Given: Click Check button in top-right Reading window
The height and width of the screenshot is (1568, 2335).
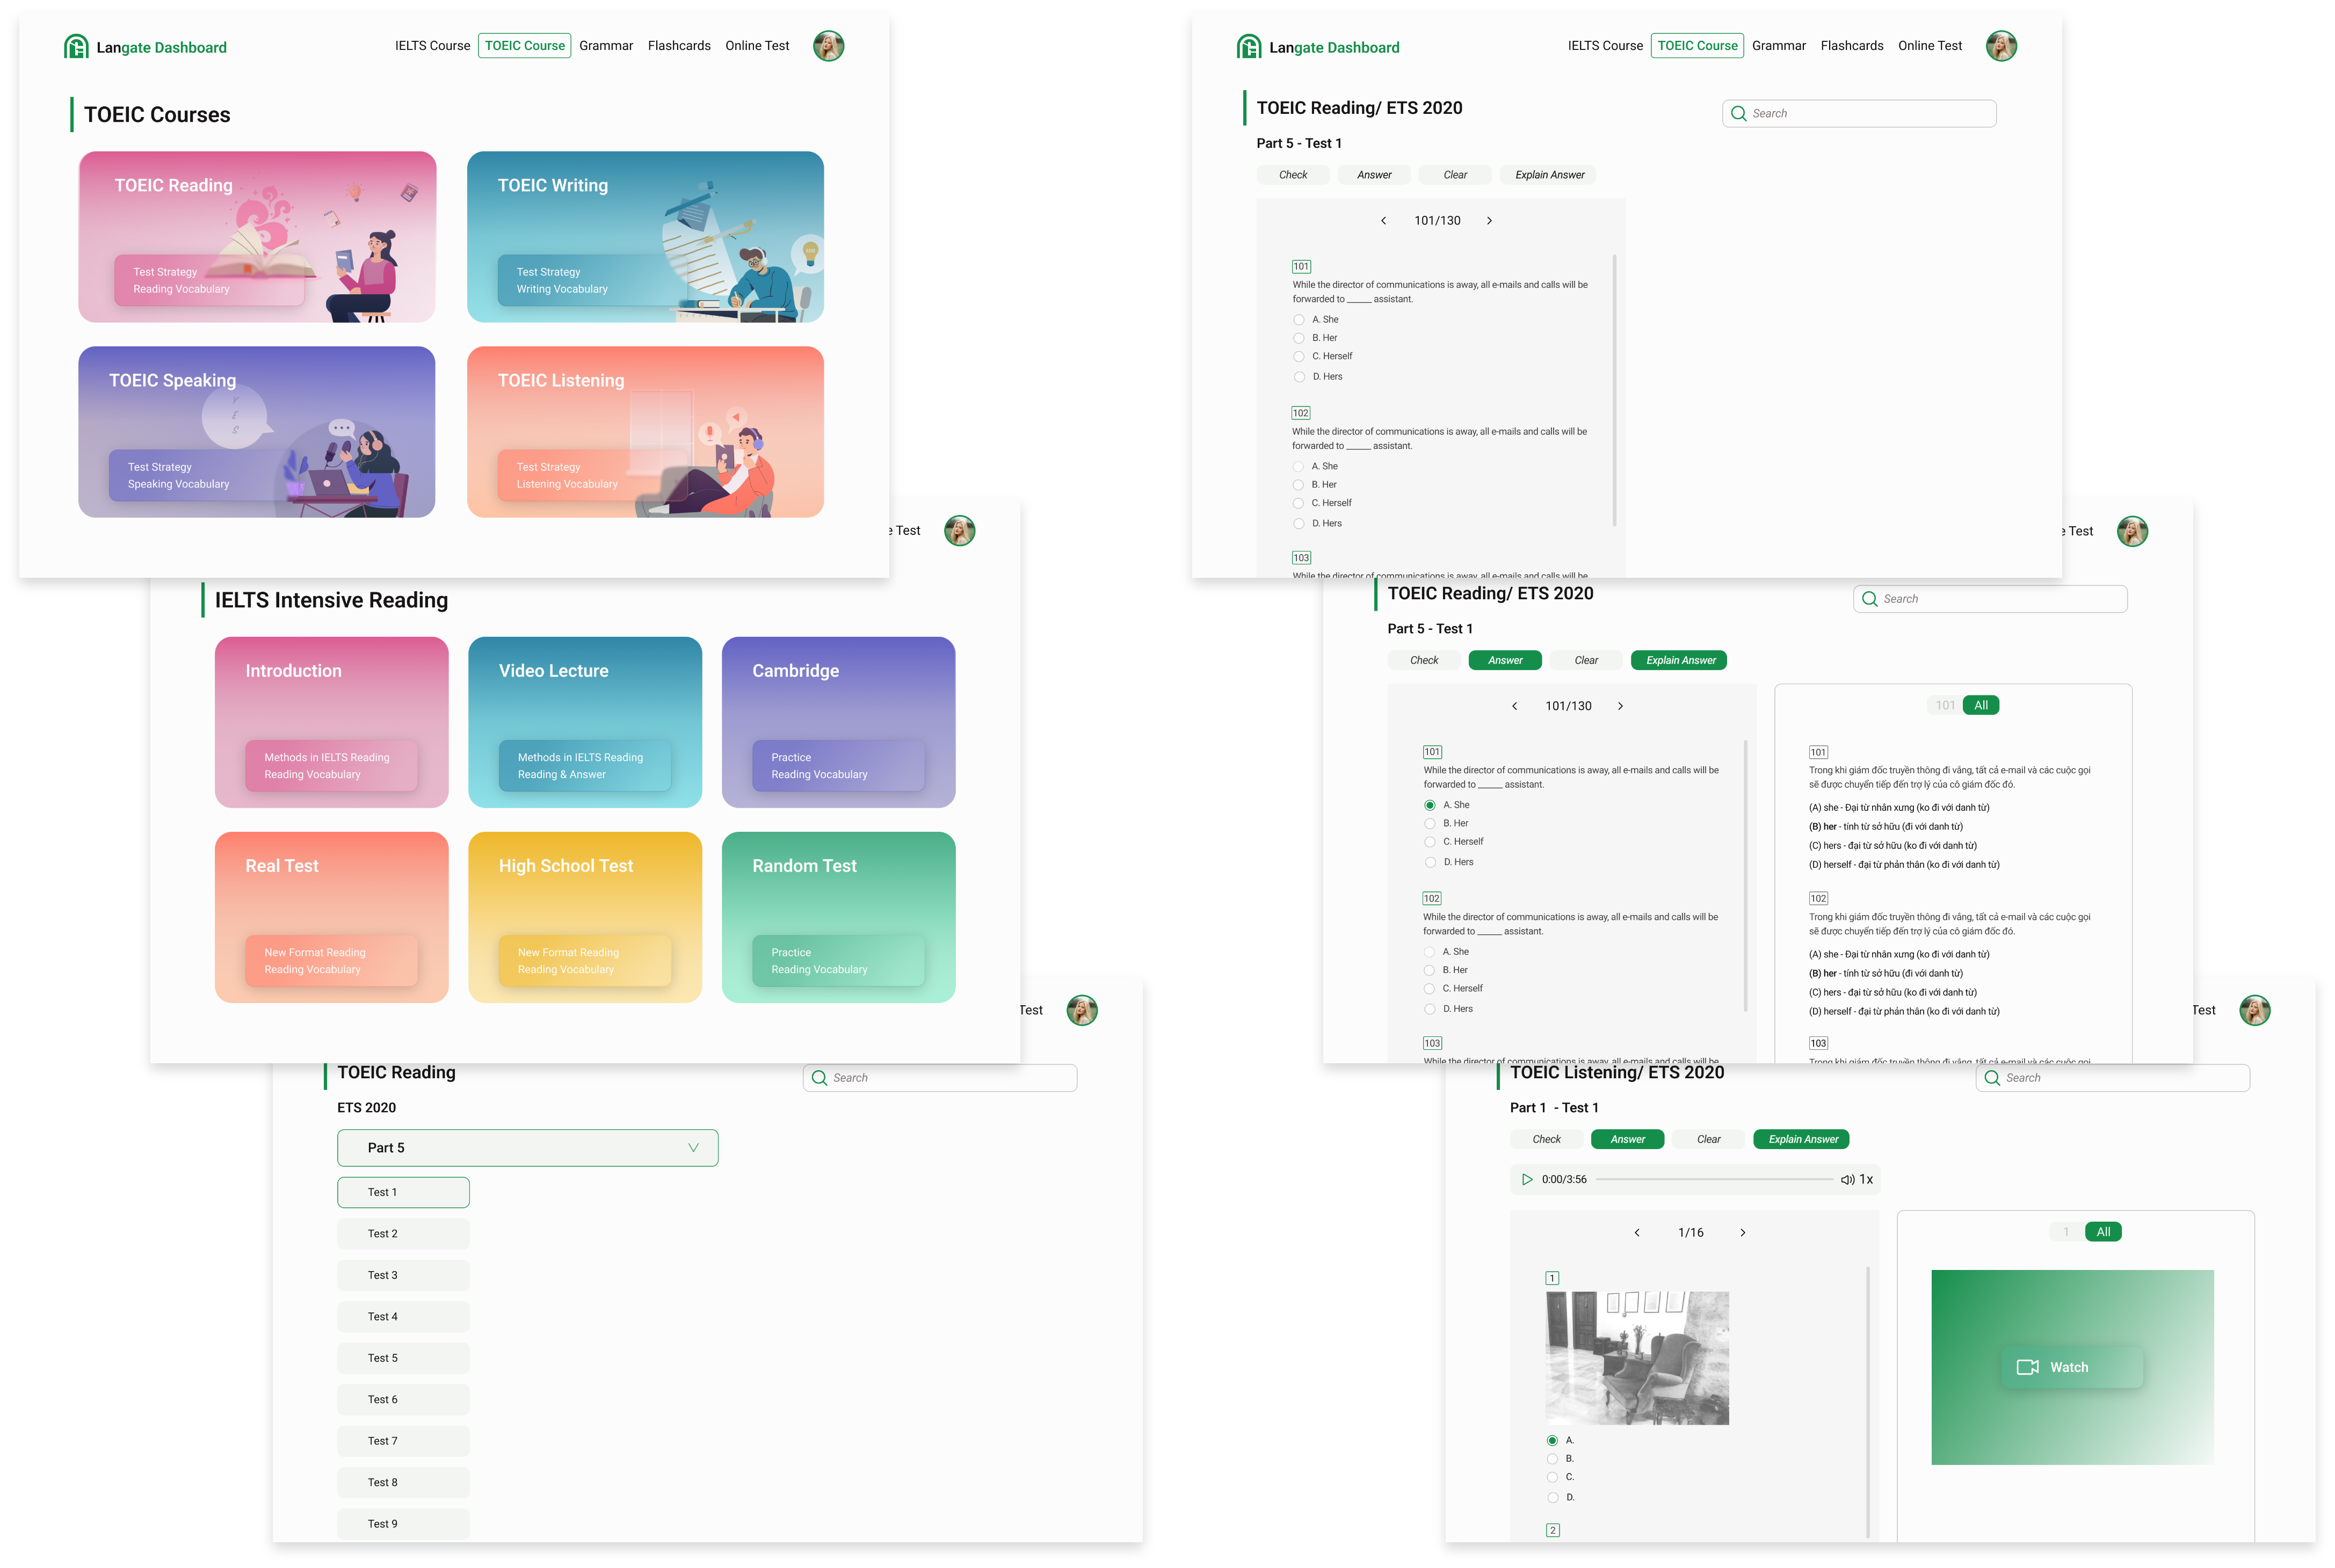Looking at the screenshot, I should [1293, 175].
